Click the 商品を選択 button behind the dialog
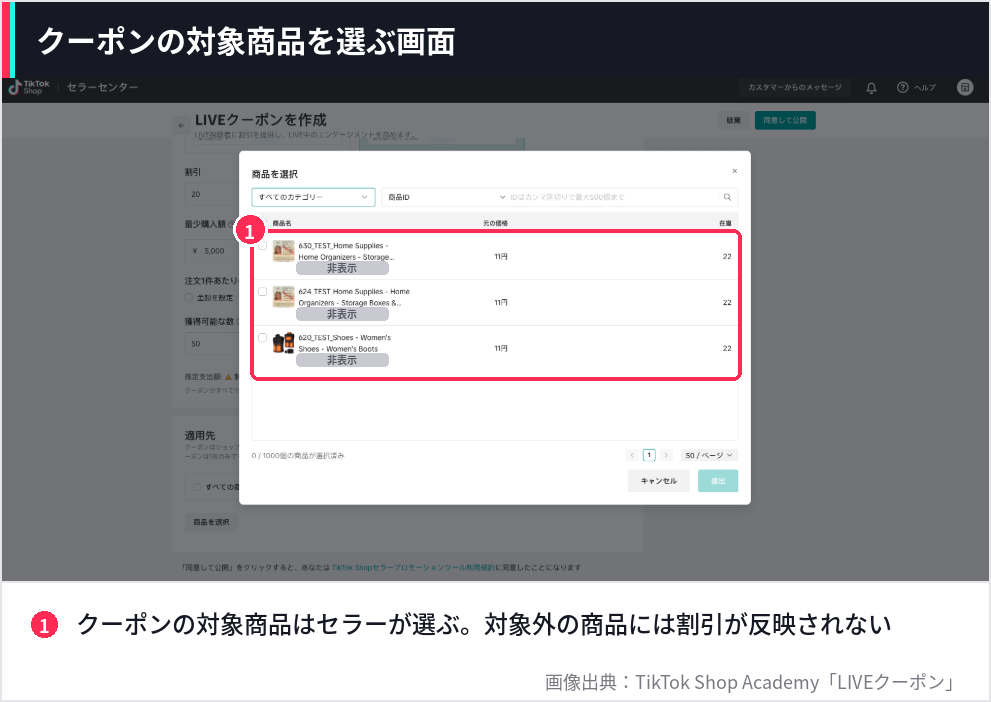 click(211, 522)
